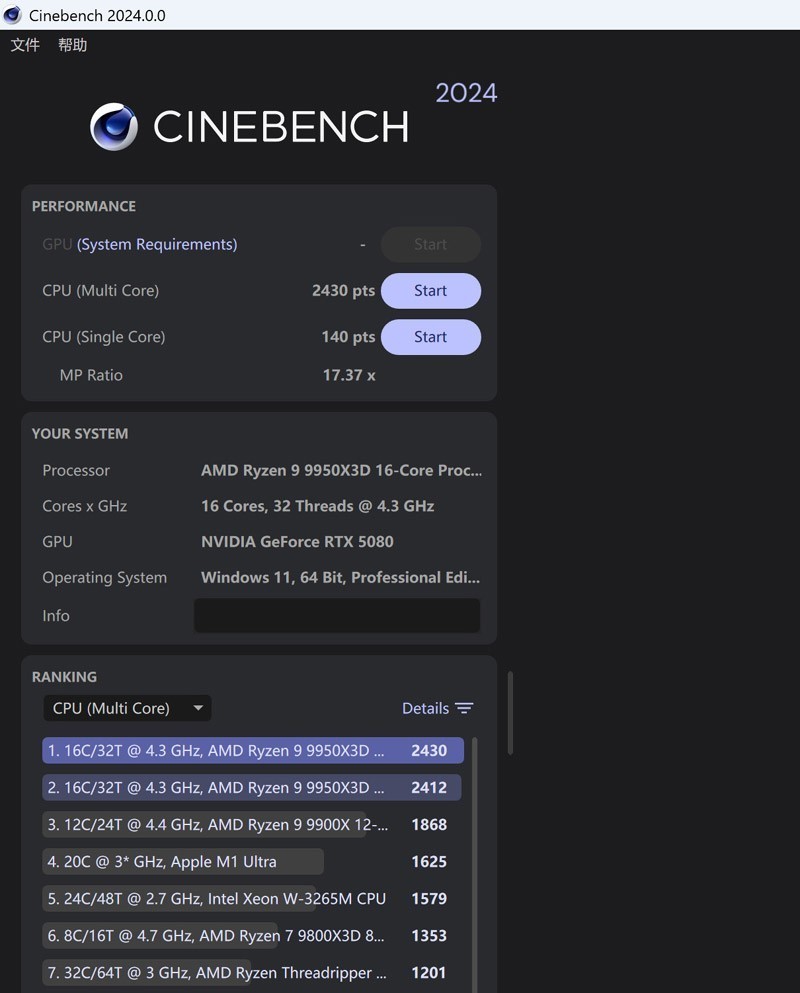Click the Details filter lines icon

click(464, 708)
